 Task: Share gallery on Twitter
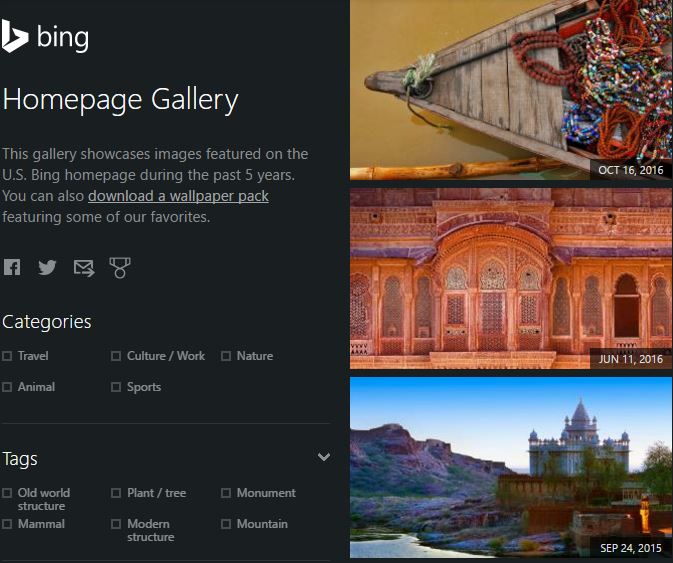click(47, 267)
